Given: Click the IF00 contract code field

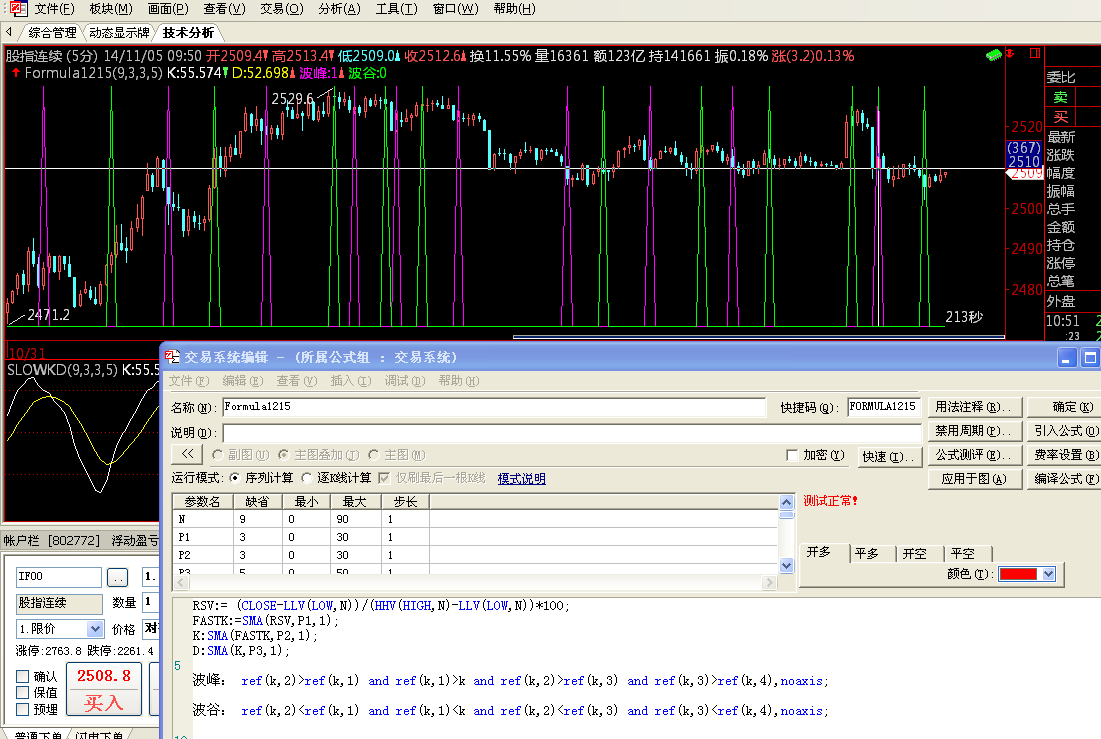Looking at the screenshot, I should [59, 577].
